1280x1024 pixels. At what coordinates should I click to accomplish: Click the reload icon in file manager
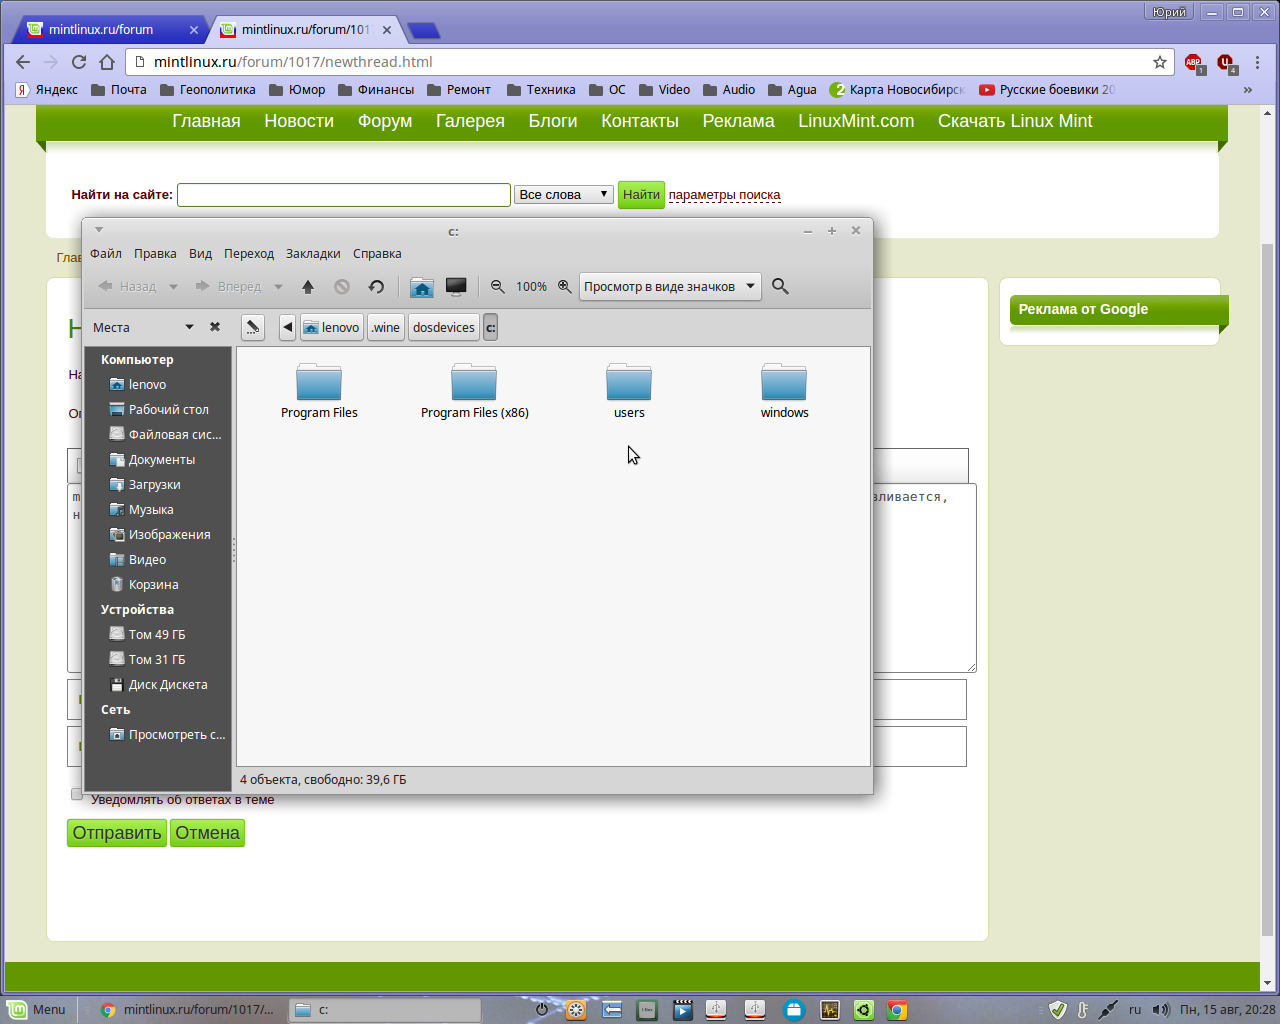376,287
